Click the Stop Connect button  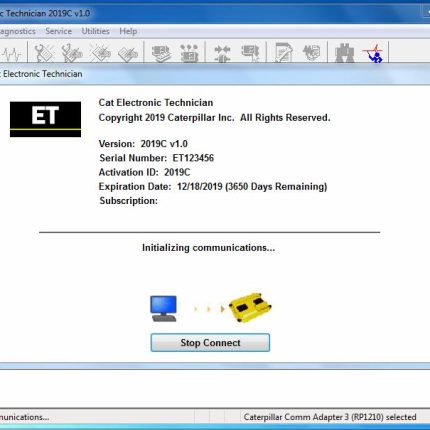click(x=210, y=343)
